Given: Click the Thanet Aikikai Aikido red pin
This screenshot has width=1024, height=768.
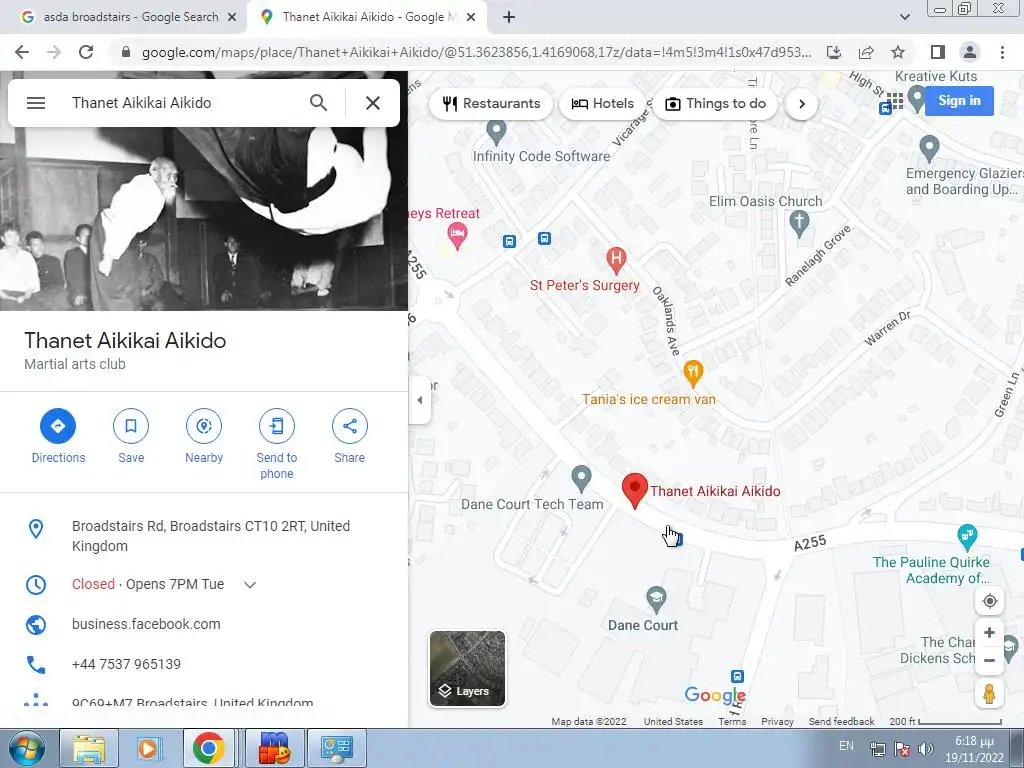Looking at the screenshot, I should point(634,490).
